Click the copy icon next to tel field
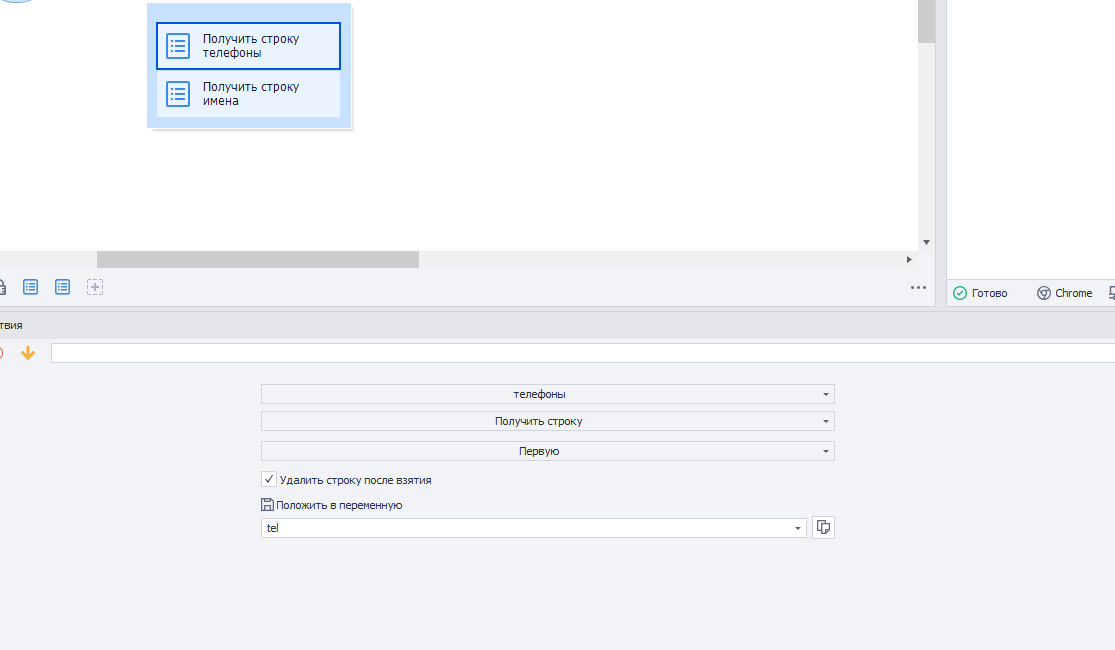This screenshot has height=650, width=1115. click(x=823, y=528)
